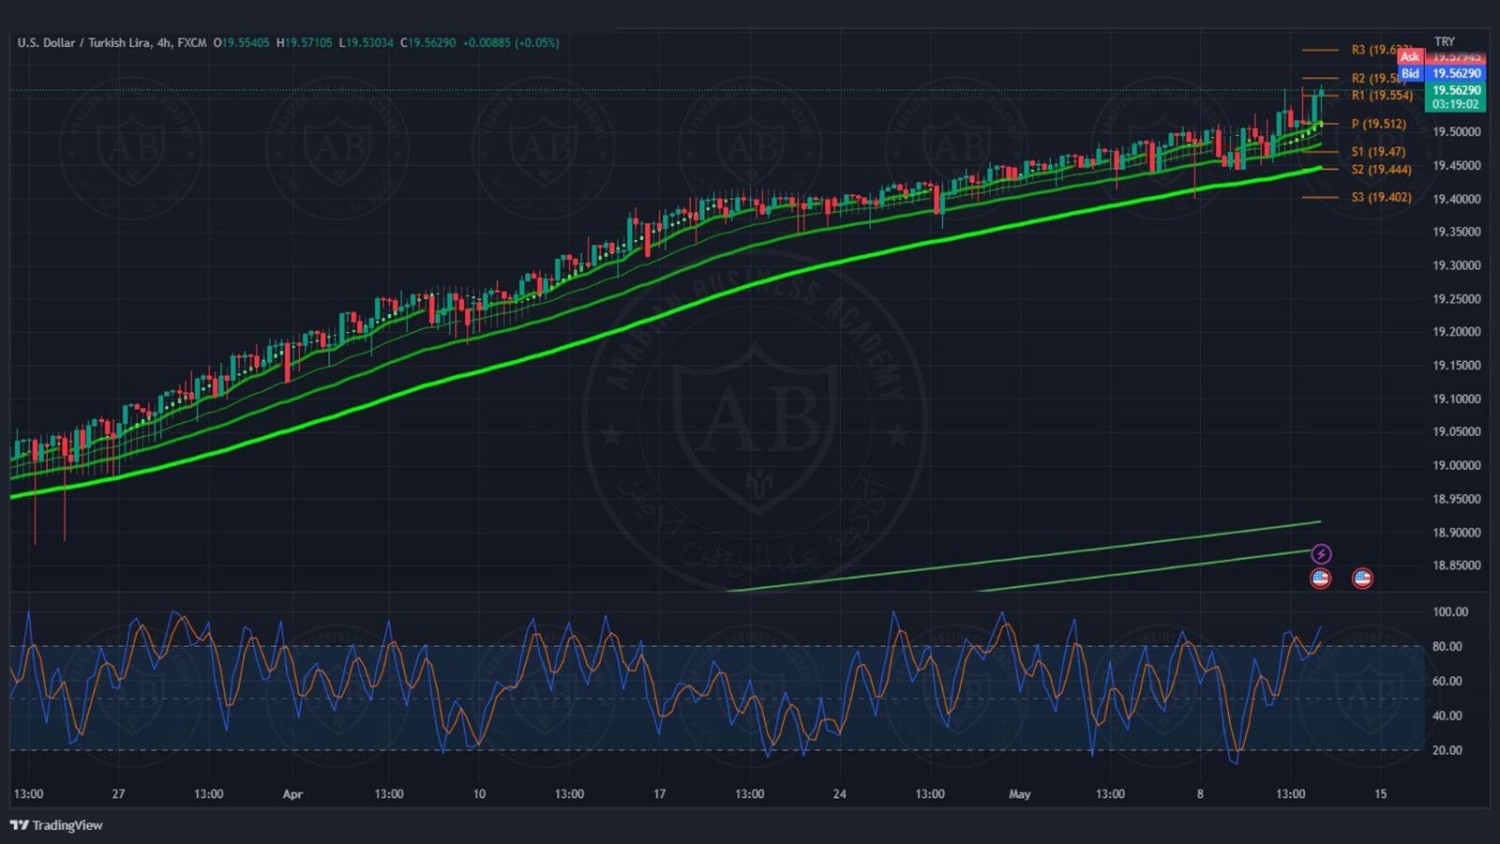
Task: Open the TRY currency selector
Action: click(x=1444, y=42)
